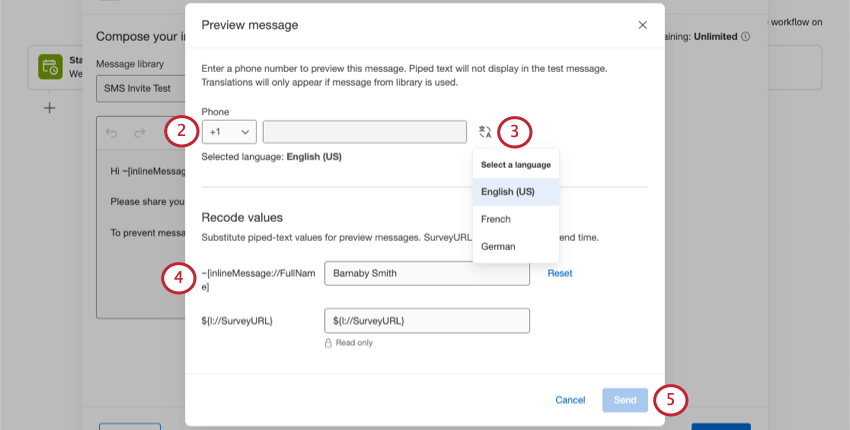Click the redo arrow in background editor
Screen dimensions: 850x430
click(140, 133)
